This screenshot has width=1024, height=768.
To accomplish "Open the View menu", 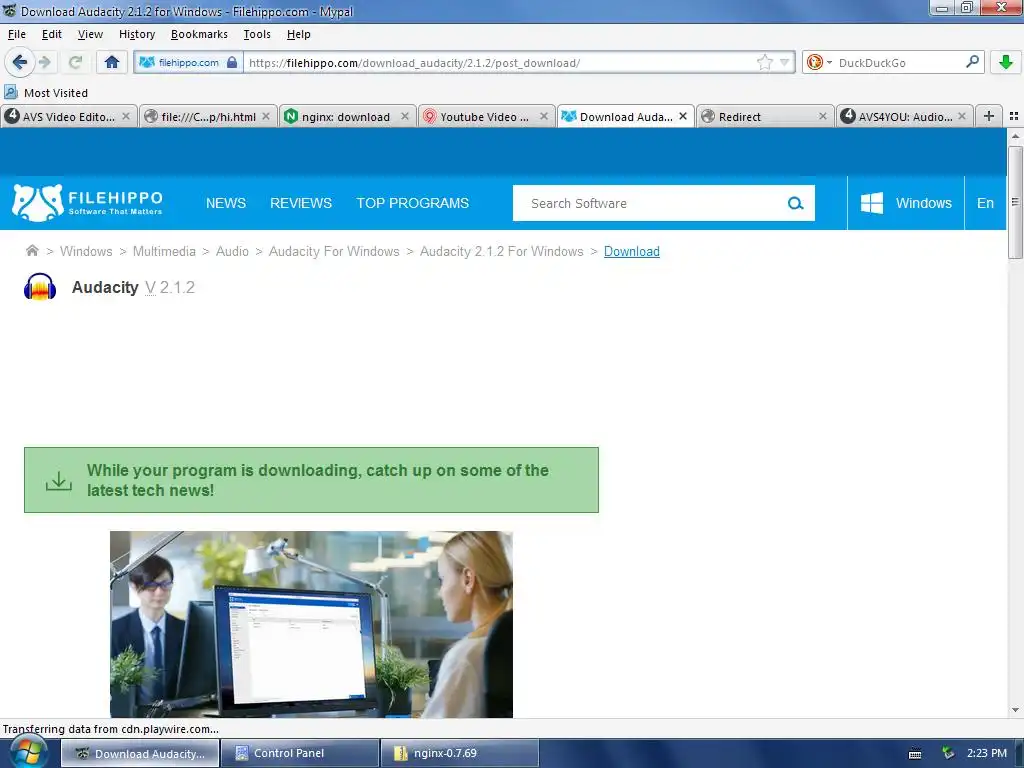I will 90,34.
